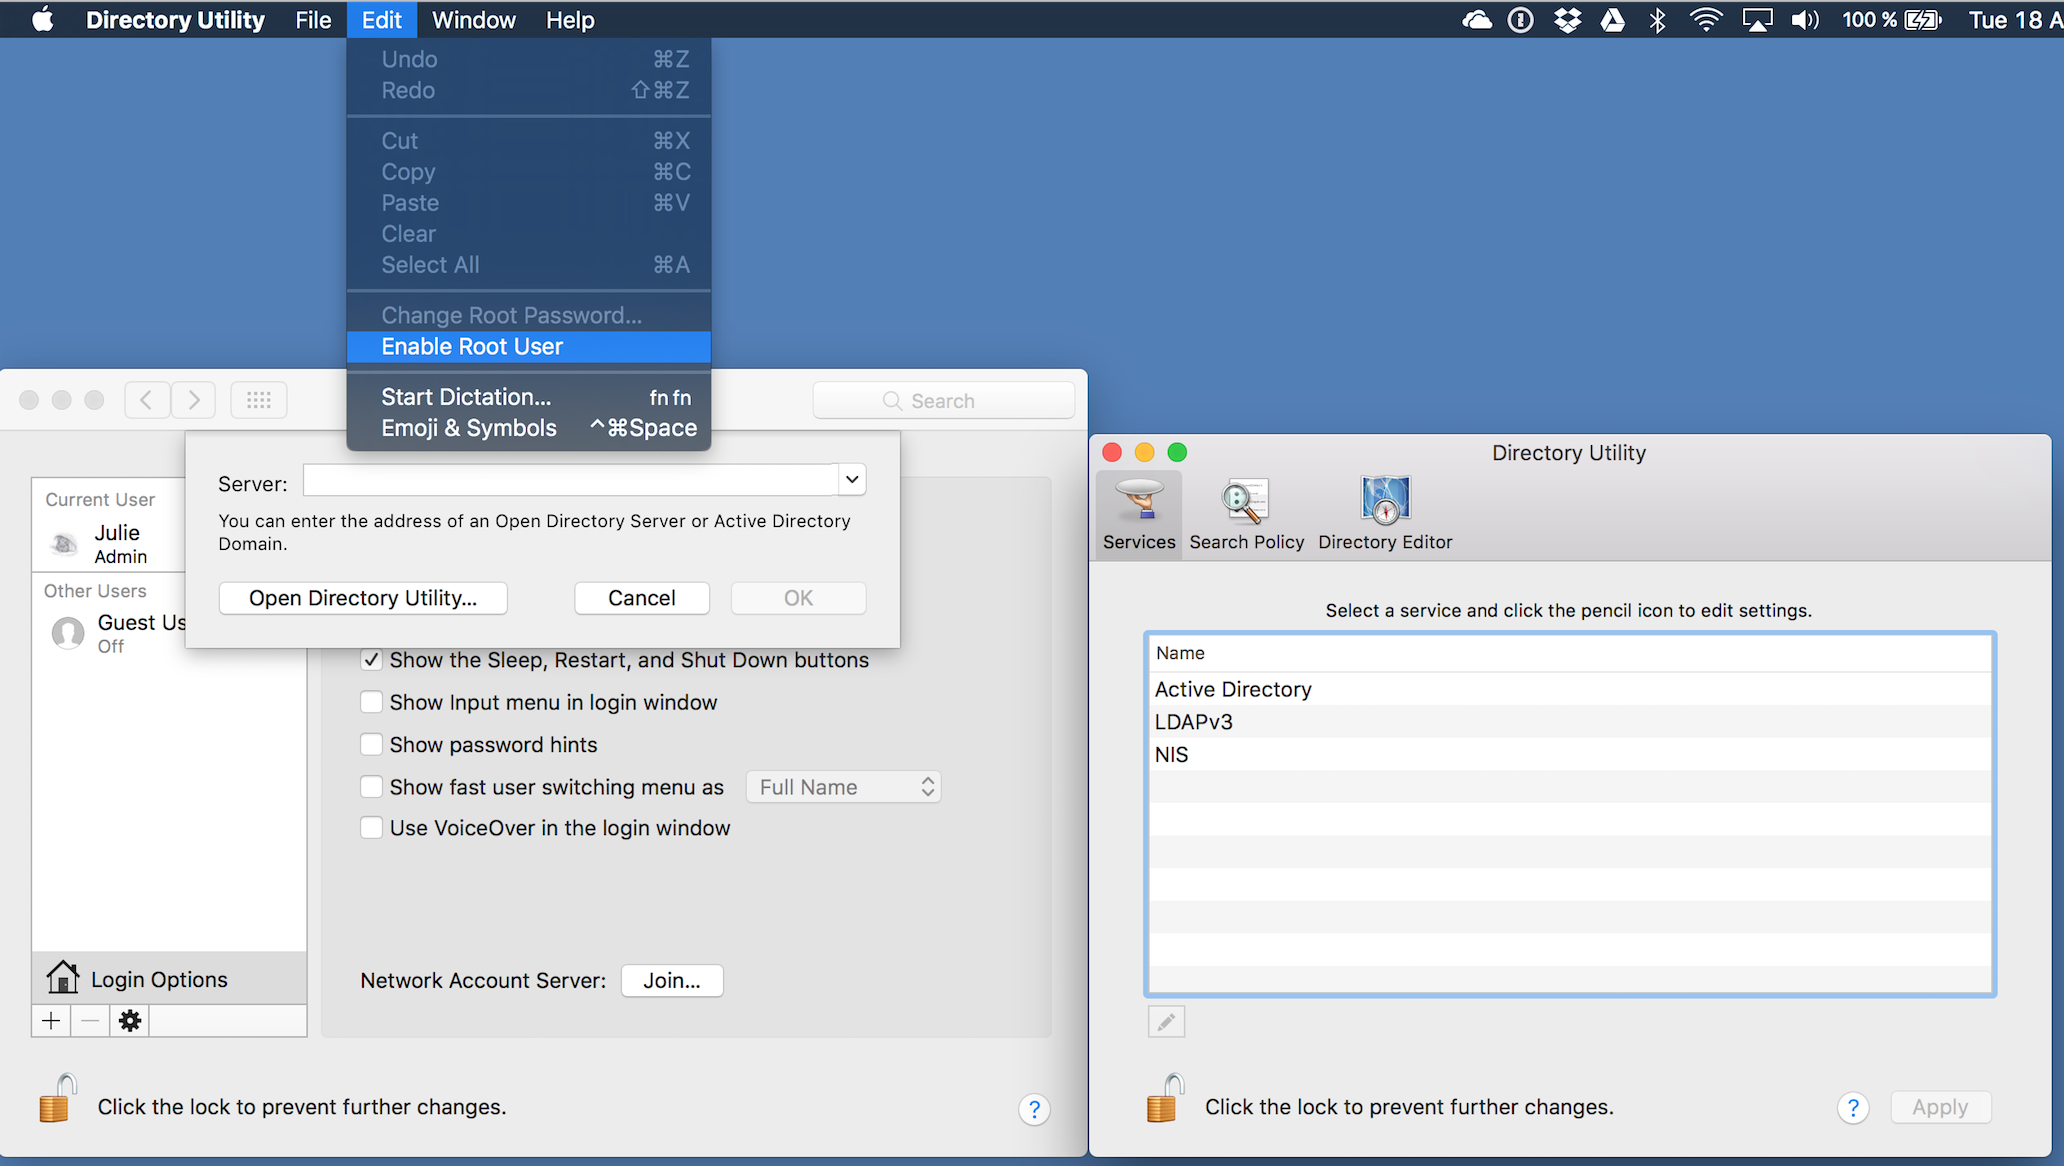Close the Directory Utility window

click(x=1112, y=452)
